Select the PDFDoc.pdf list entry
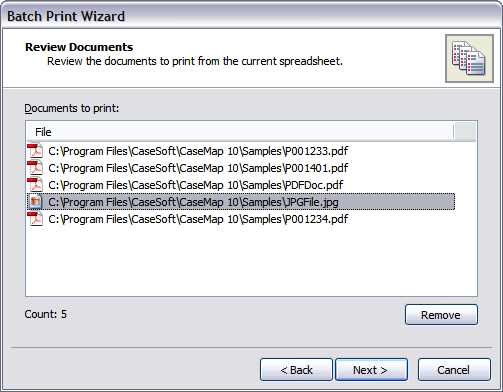Image resolution: width=503 pixels, height=392 pixels. pyautogui.click(x=241, y=185)
